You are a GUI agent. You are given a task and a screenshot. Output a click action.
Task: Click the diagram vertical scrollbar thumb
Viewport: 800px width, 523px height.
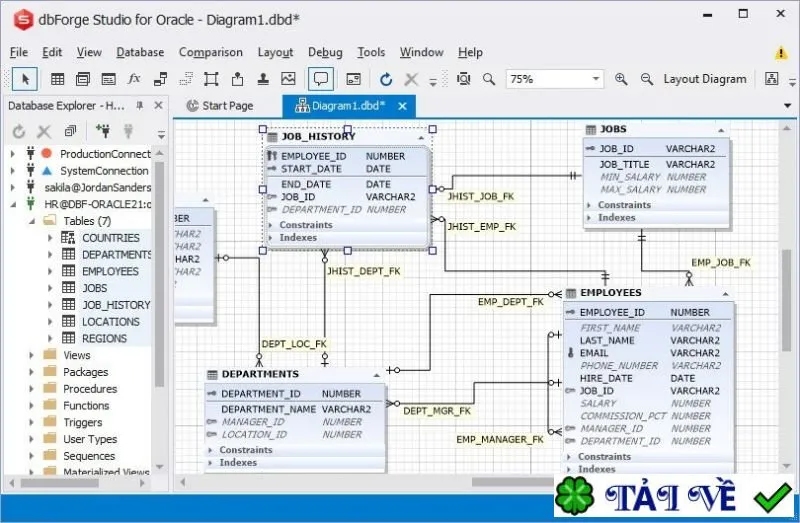click(786, 301)
